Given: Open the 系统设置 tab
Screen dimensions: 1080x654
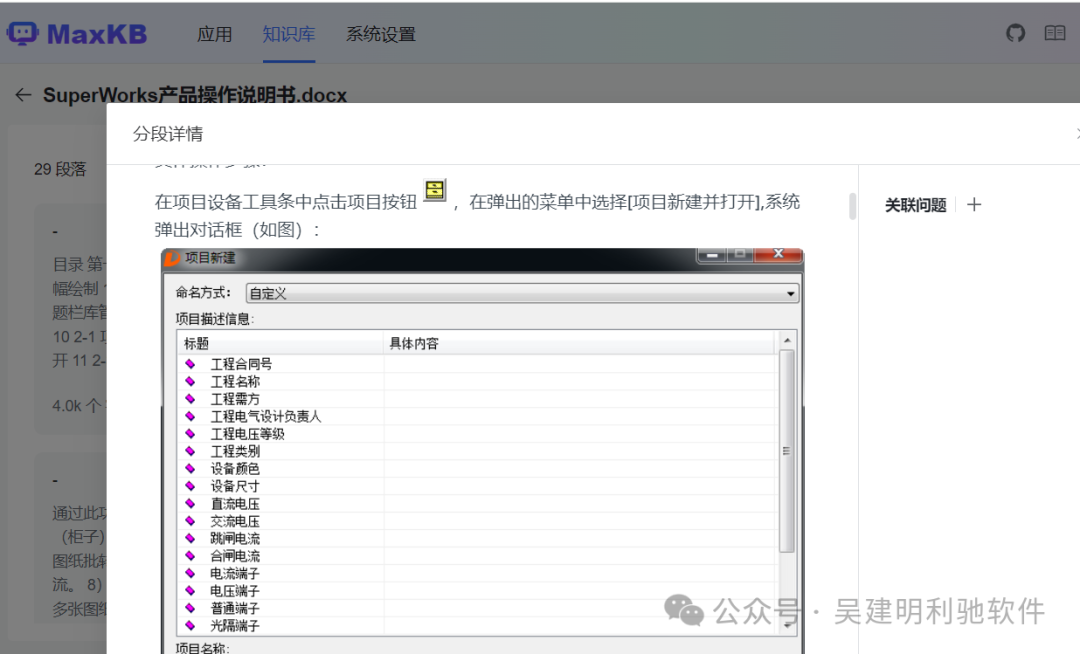Looking at the screenshot, I should [381, 34].
